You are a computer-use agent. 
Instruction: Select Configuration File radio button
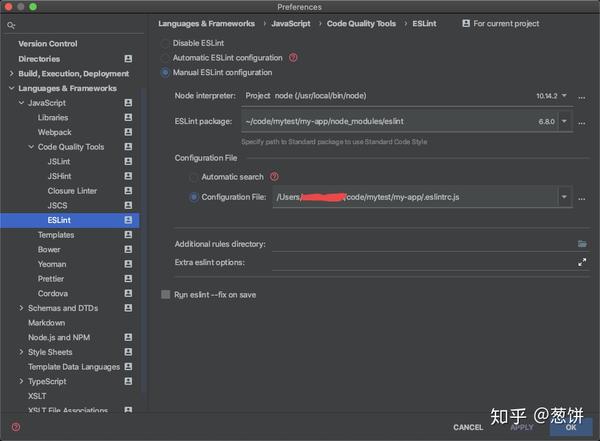click(194, 197)
